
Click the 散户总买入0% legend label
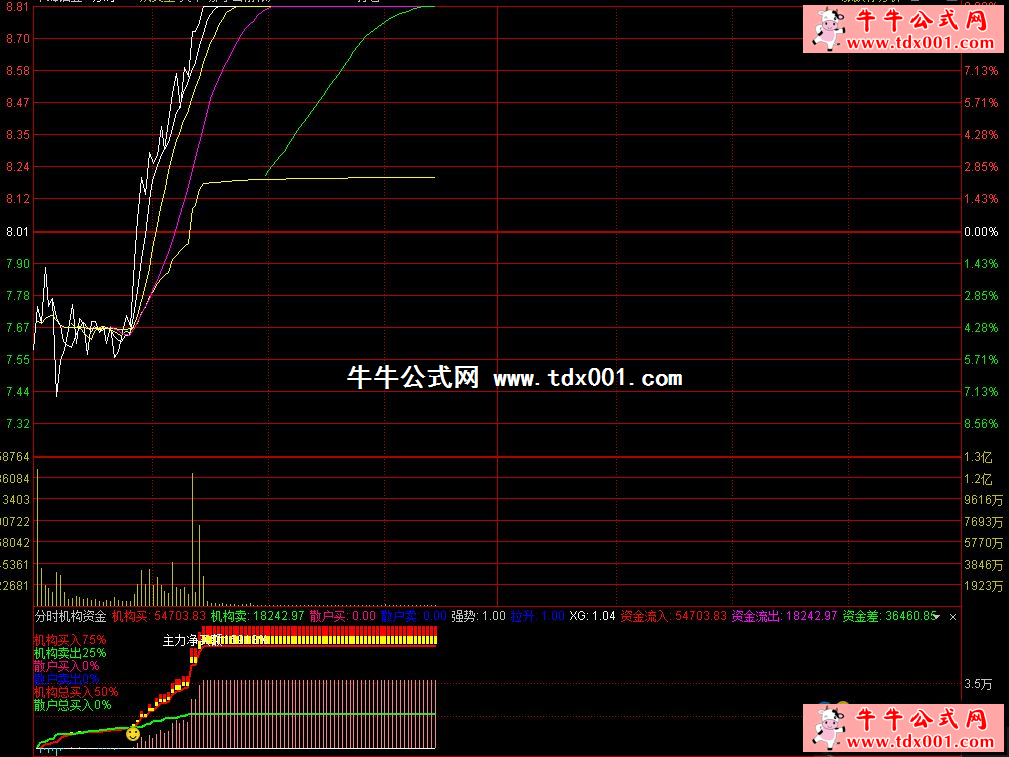click(x=73, y=705)
